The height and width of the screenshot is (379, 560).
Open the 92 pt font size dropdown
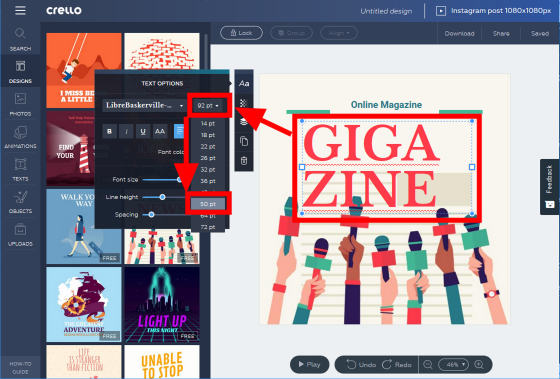click(208, 105)
